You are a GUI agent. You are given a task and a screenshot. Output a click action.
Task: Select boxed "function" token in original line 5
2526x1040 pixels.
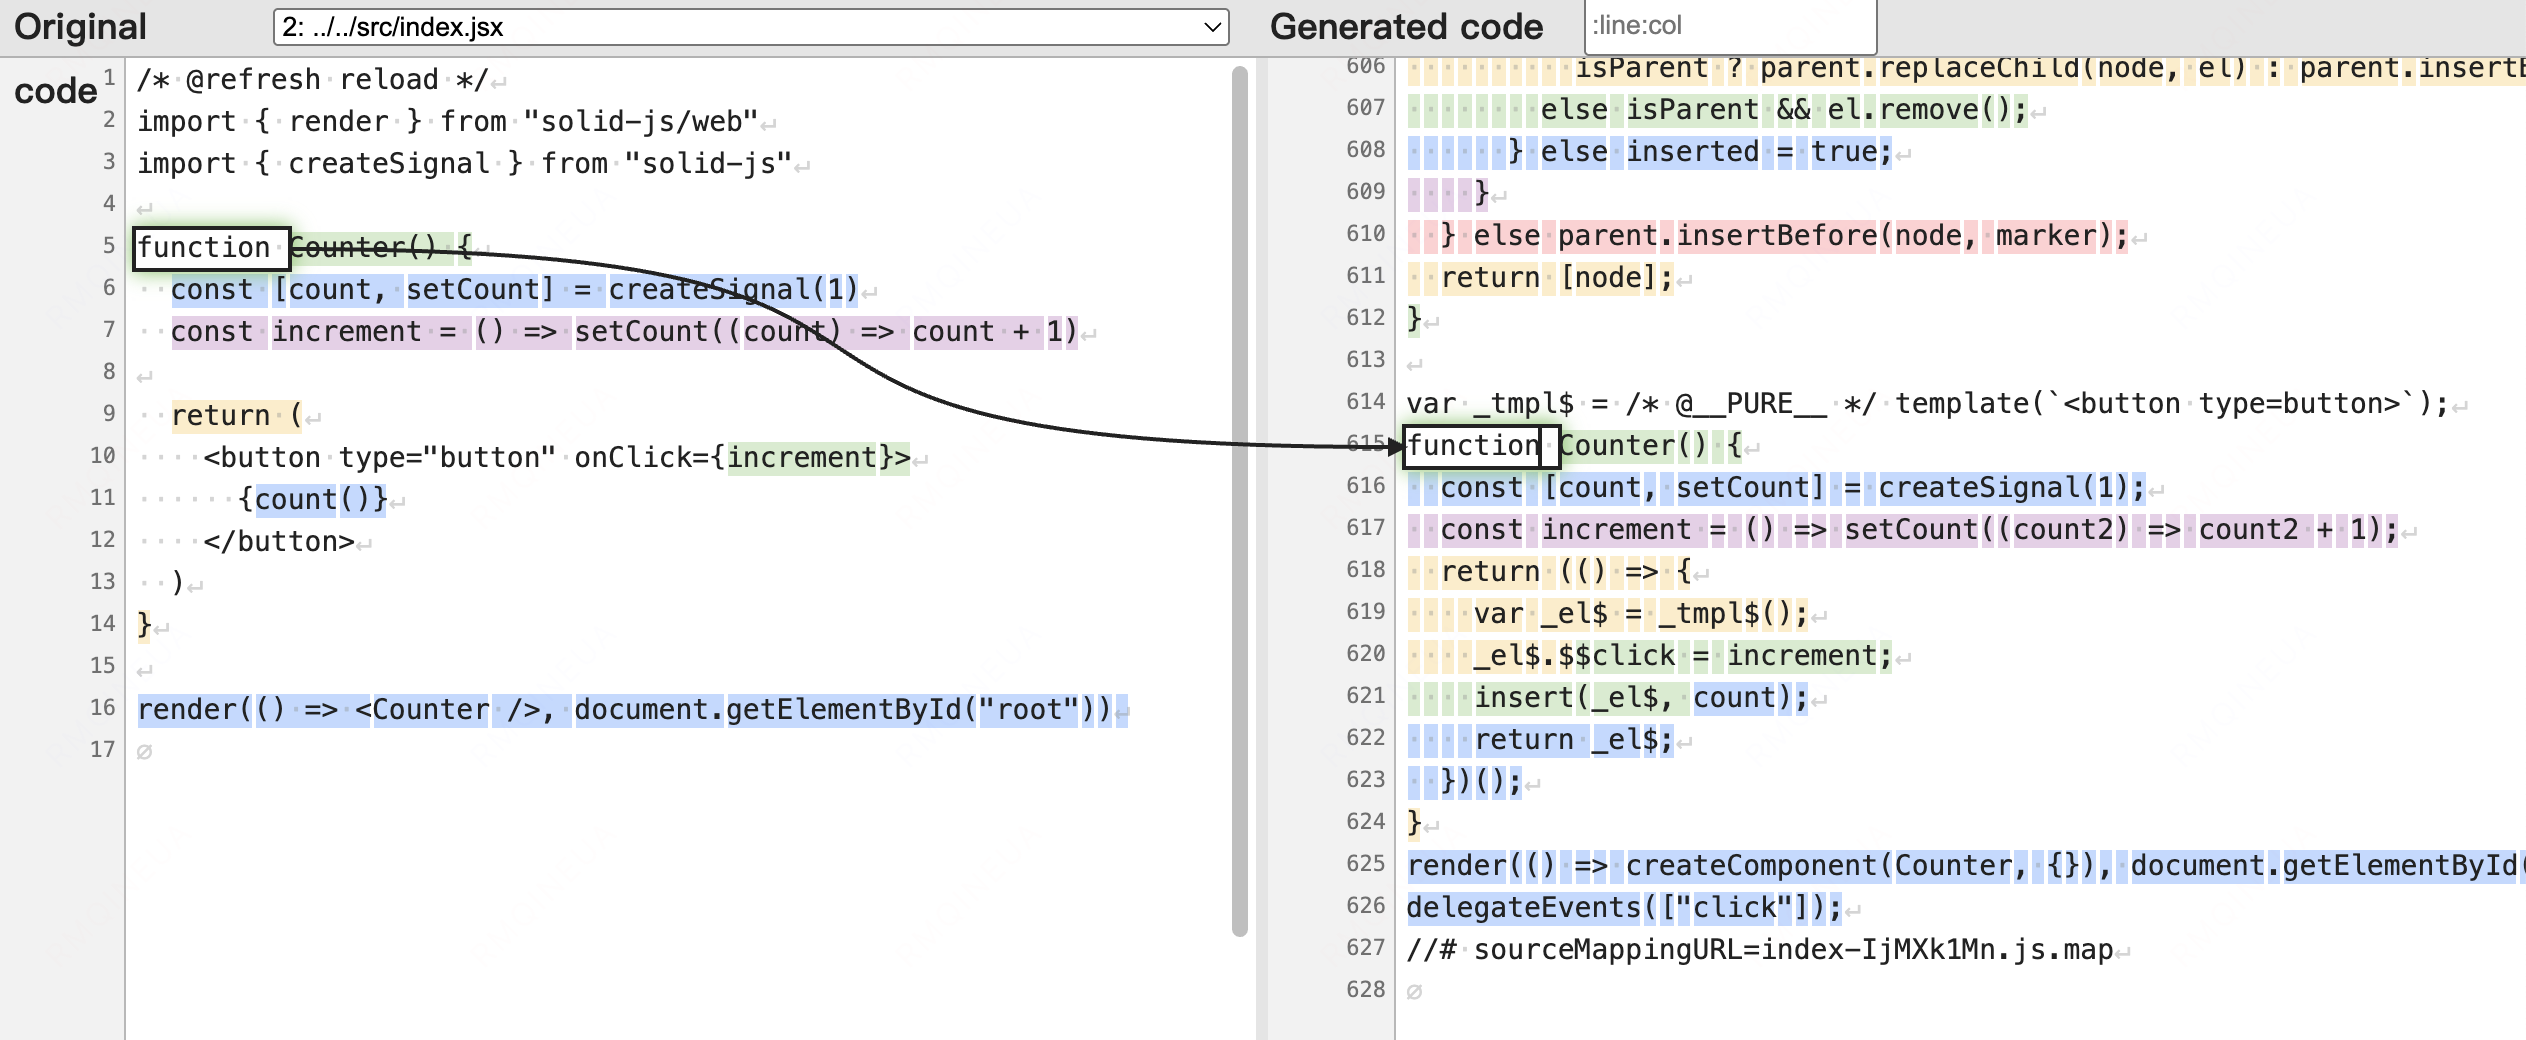pos(211,248)
